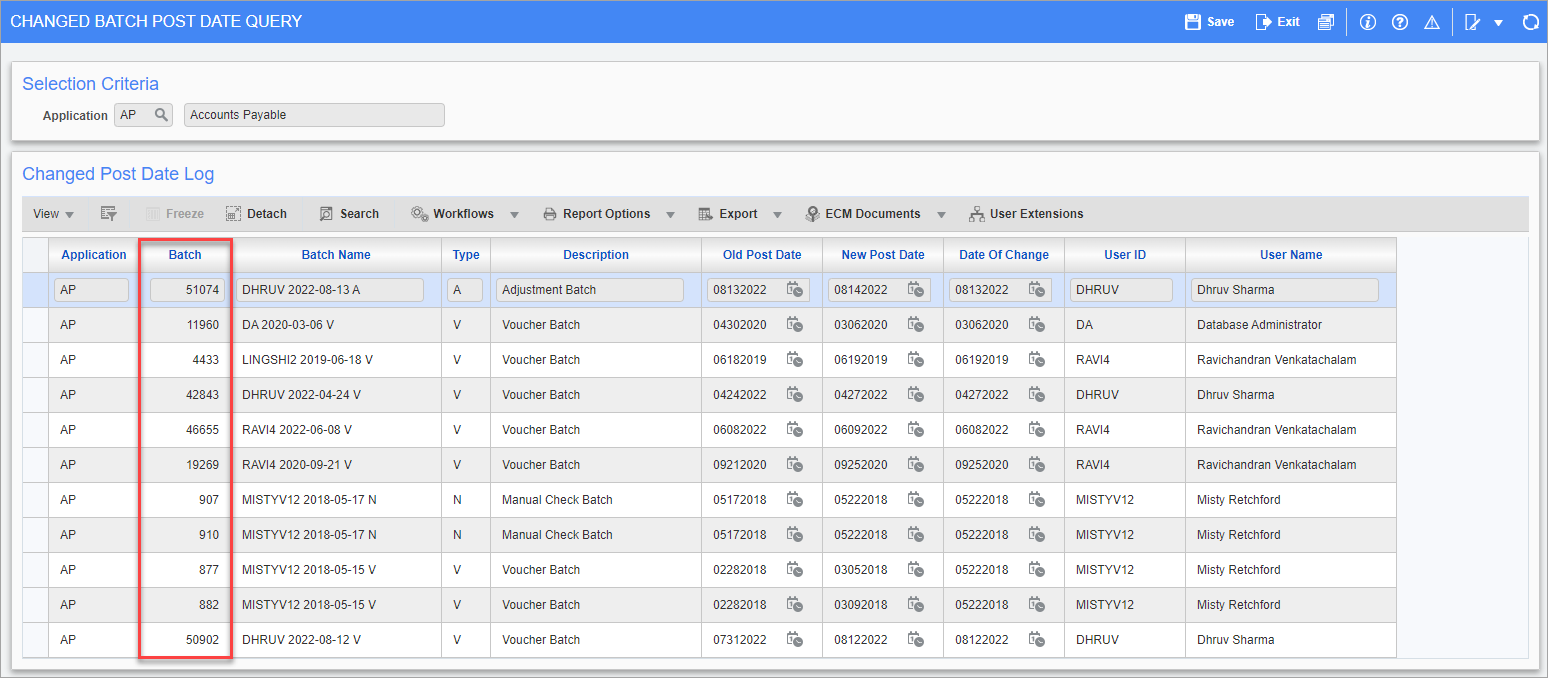This screenshot has height=678, width=1548.
Task: Open the information icon in header
Action: pos(1368,21)
